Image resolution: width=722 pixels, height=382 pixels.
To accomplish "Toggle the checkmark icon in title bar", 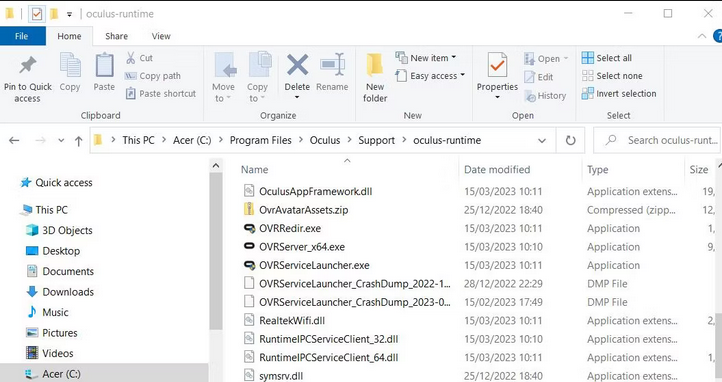I will [x=37, y=14].
